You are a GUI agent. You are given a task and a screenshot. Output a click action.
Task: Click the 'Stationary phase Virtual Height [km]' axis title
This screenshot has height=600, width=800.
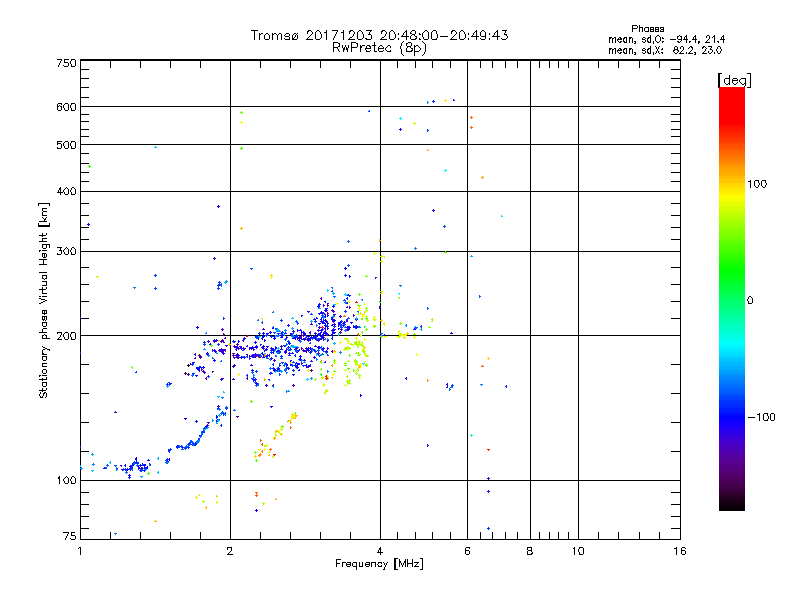click(x=44, y=300)
